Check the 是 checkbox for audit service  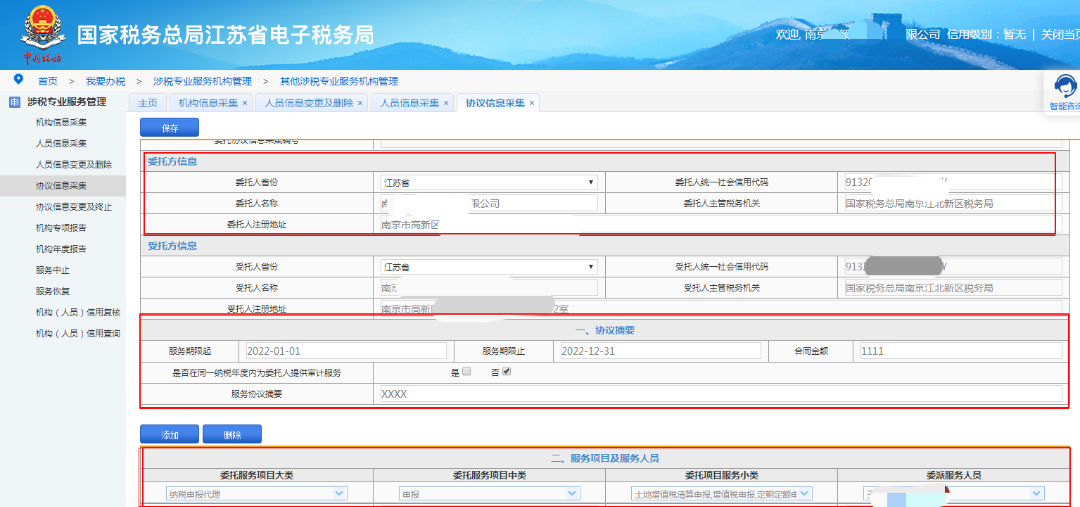click(466, 372)
